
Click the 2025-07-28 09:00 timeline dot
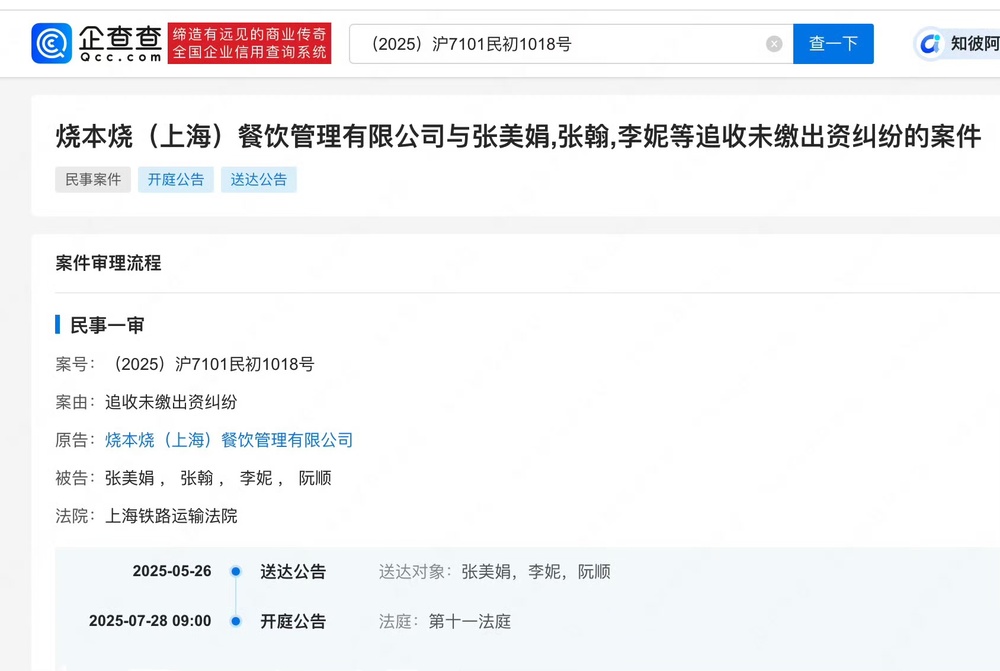pos(236,621)
